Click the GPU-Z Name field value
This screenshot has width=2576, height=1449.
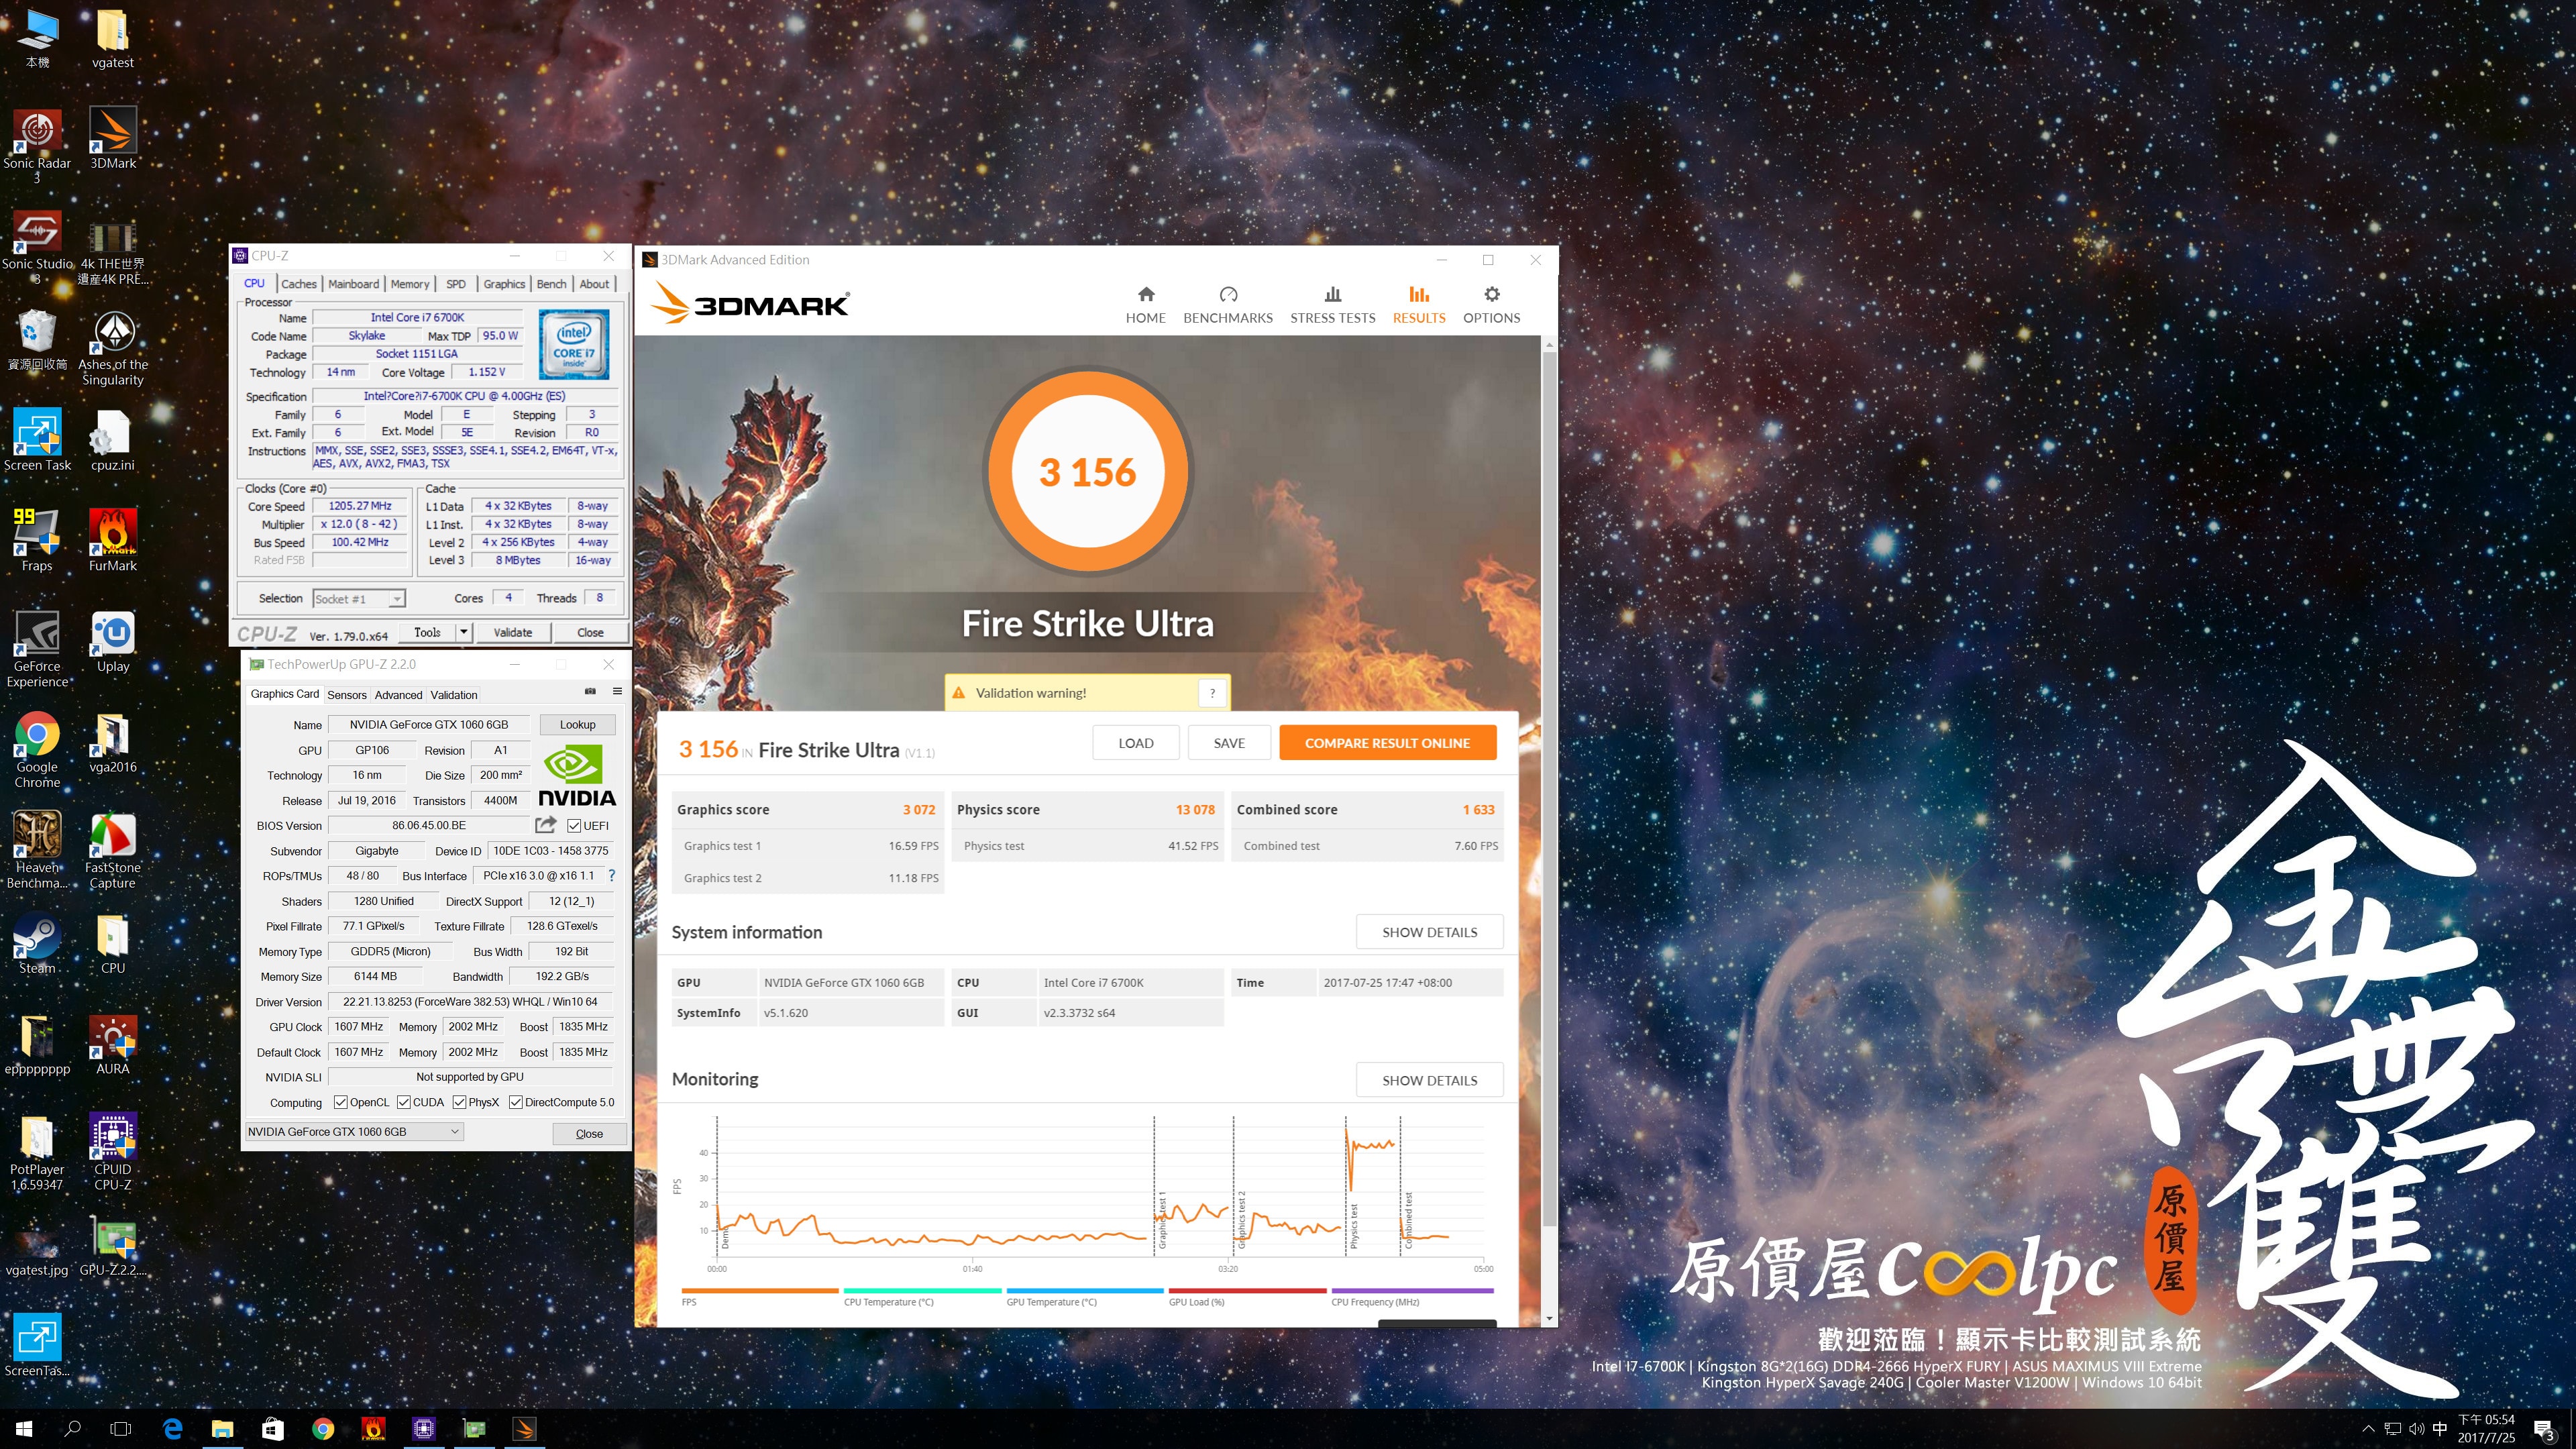(428, 725)
